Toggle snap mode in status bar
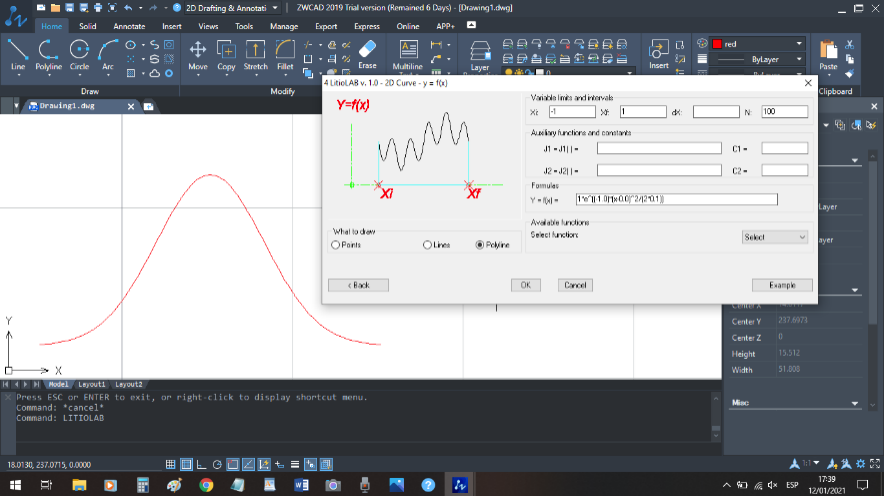This screenshot has width=884, height=498. (186, 465)
